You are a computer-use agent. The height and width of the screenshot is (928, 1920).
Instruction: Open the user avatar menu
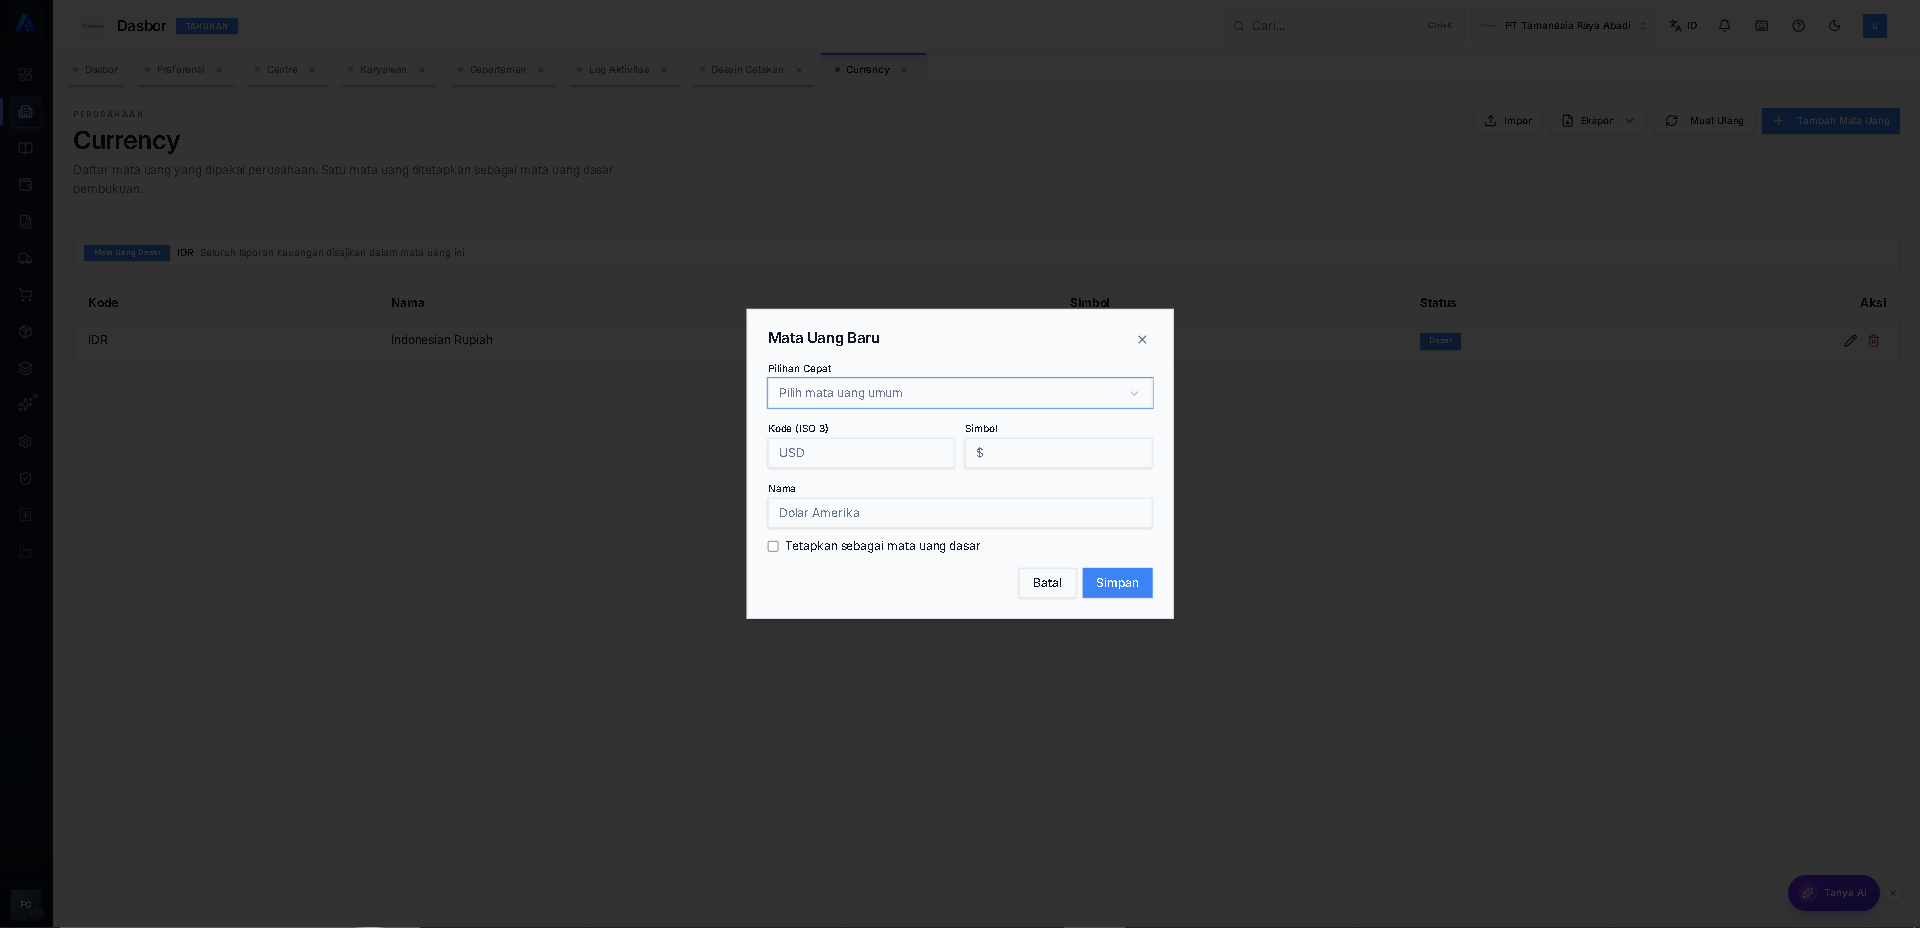1874,26
